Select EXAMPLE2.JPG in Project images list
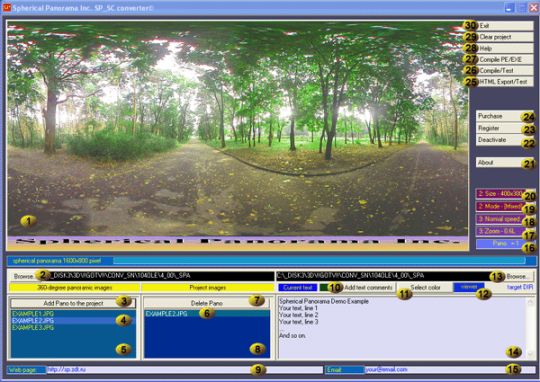Image resolution: width=540 pixels, height=382 pixels. tap(207, 313)
